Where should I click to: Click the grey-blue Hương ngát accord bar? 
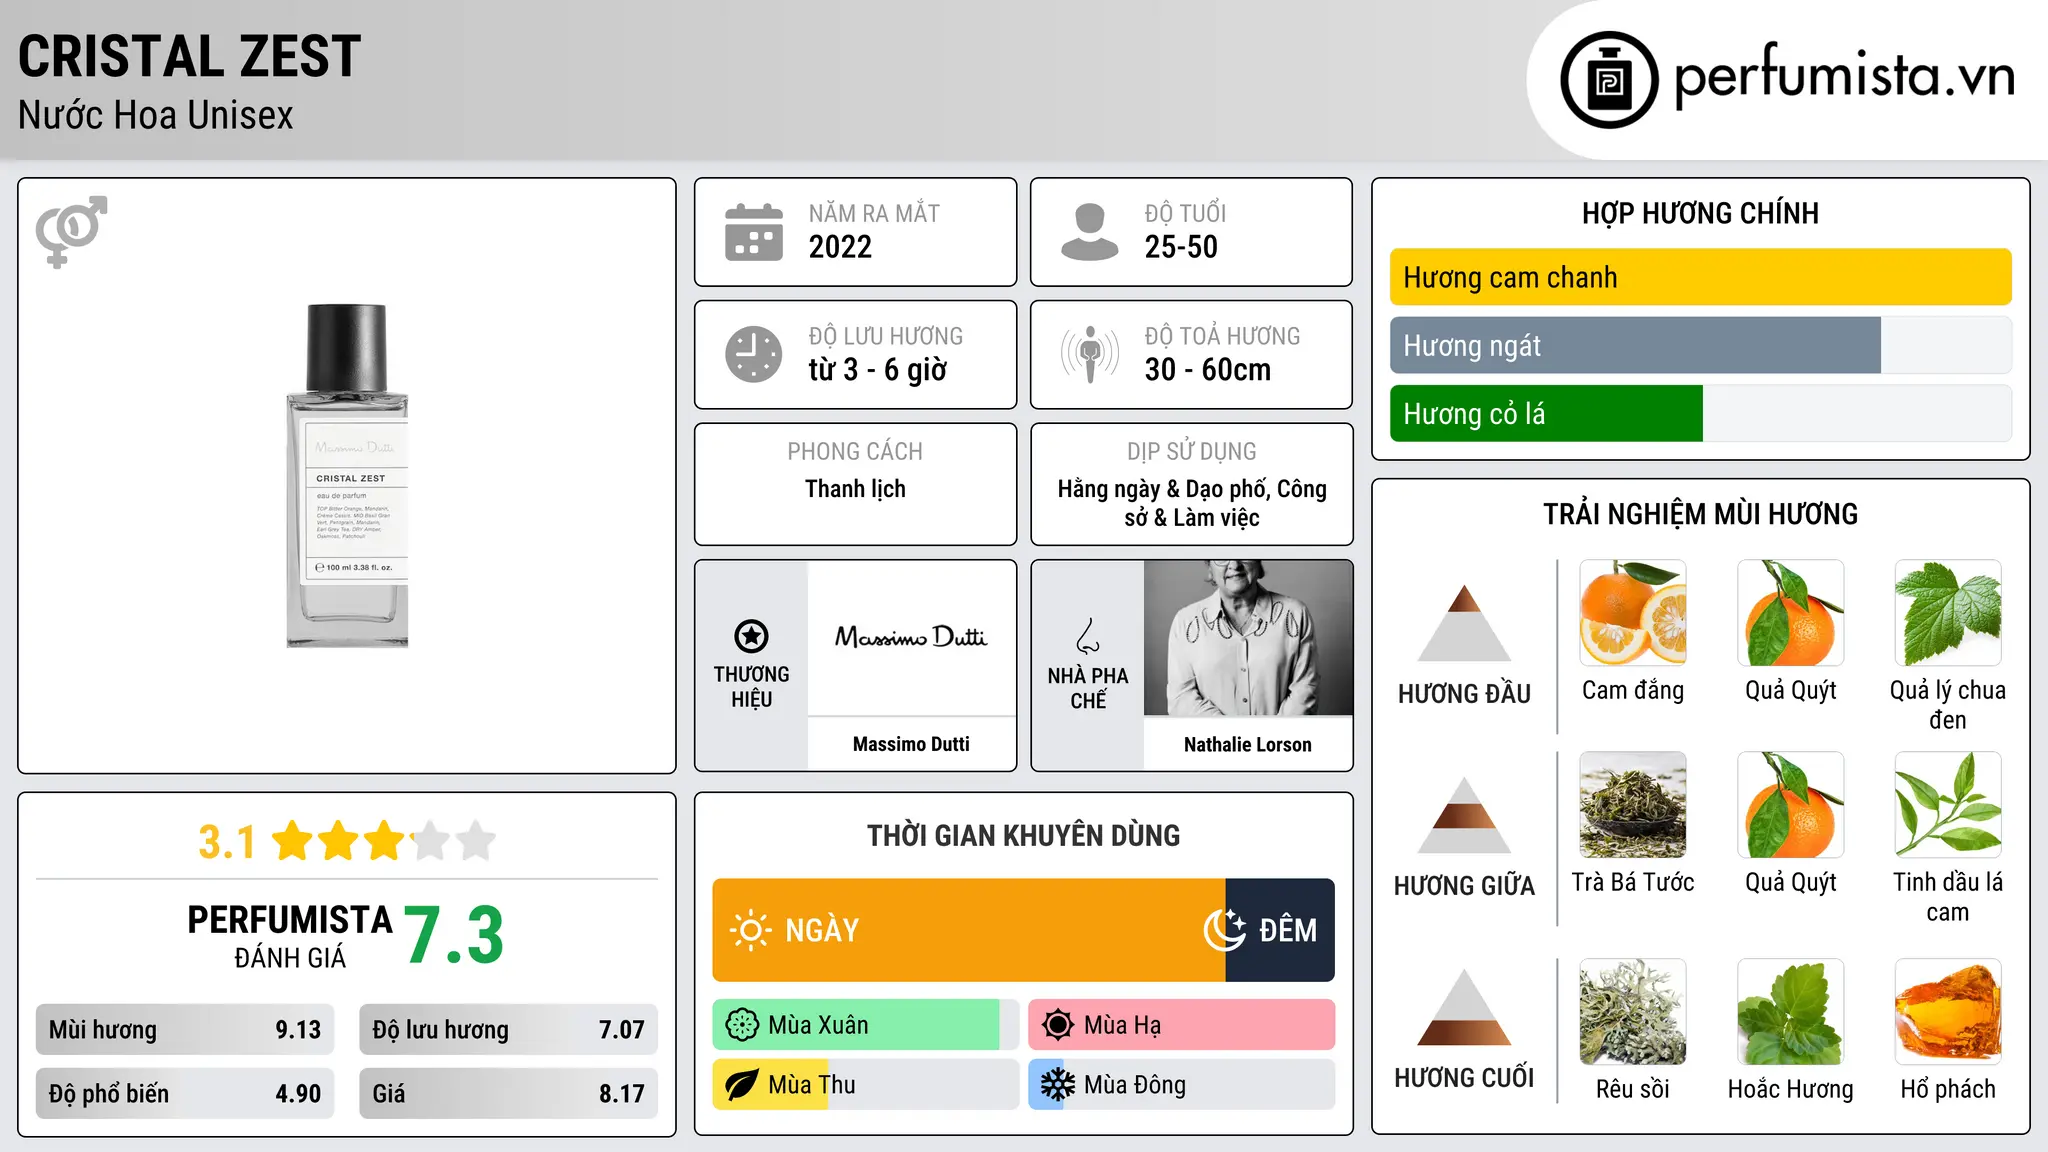(x=1635, y=345)
